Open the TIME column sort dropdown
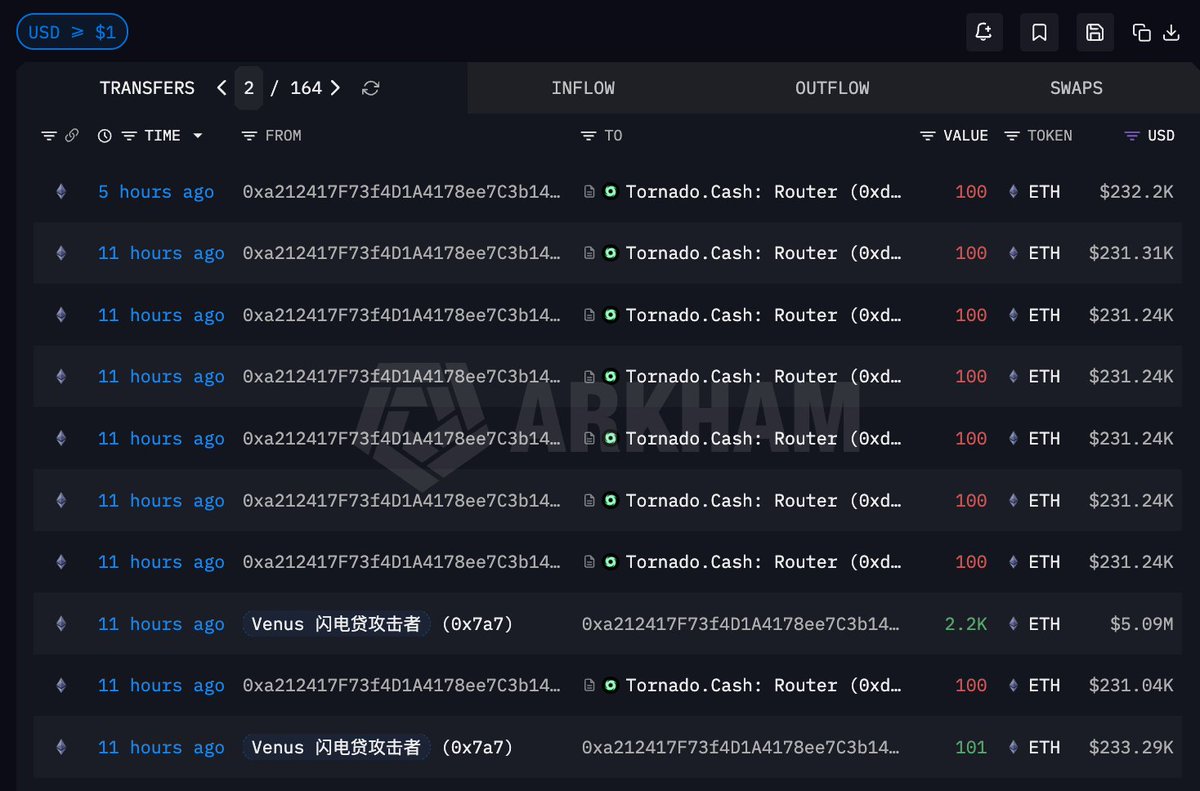 point(196,135)
